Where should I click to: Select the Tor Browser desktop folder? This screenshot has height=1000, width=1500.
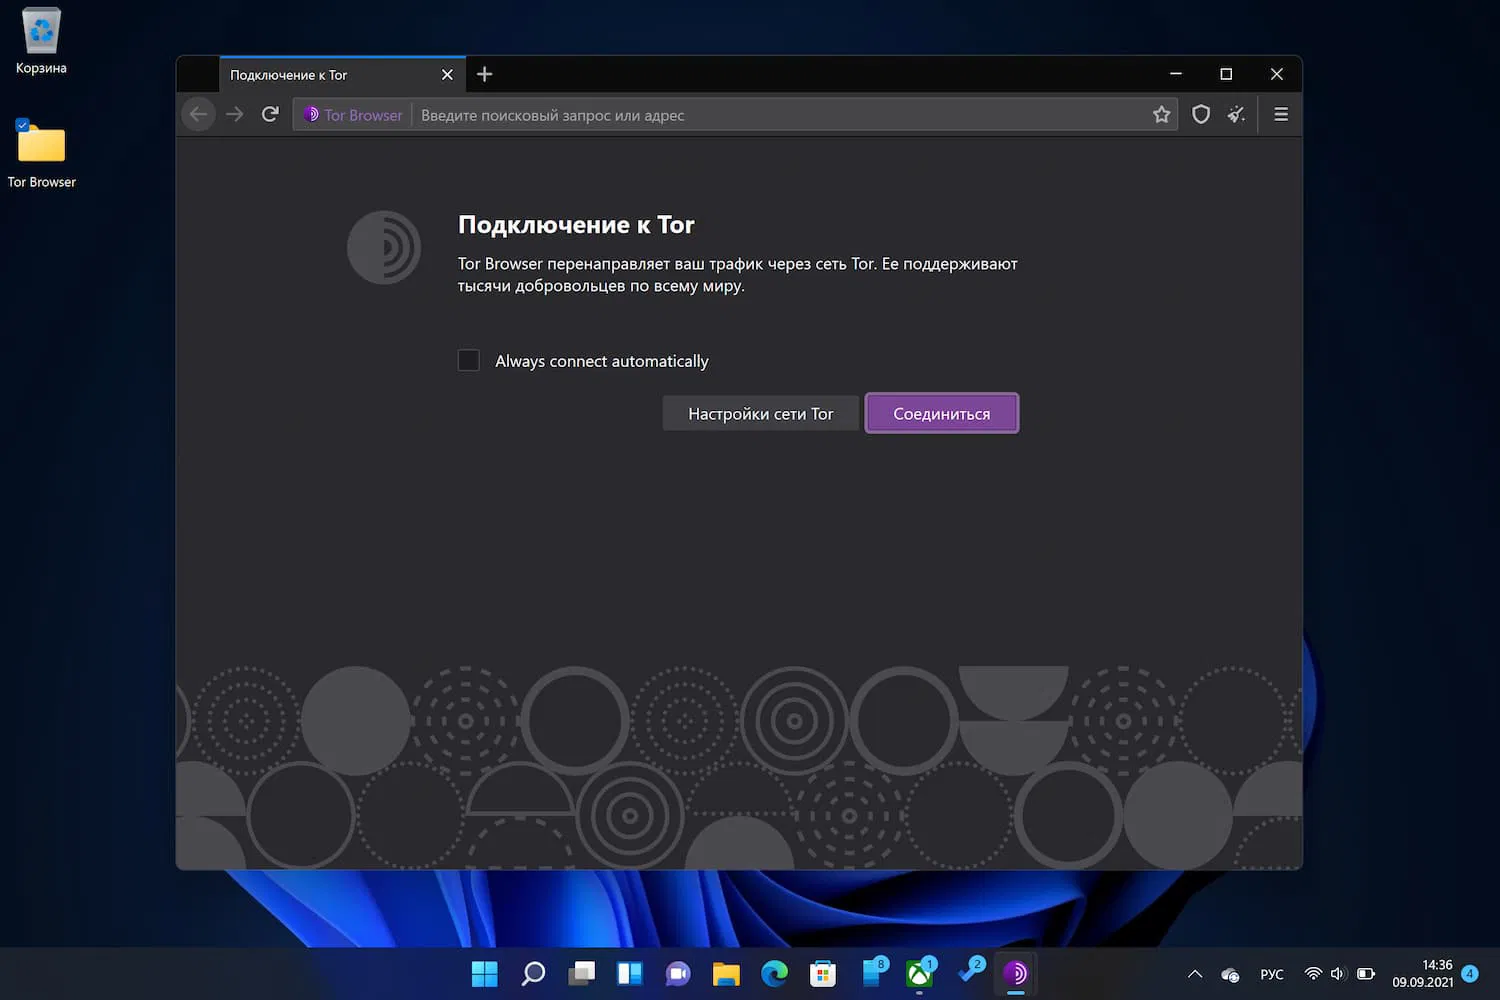[x=41, y=154]
